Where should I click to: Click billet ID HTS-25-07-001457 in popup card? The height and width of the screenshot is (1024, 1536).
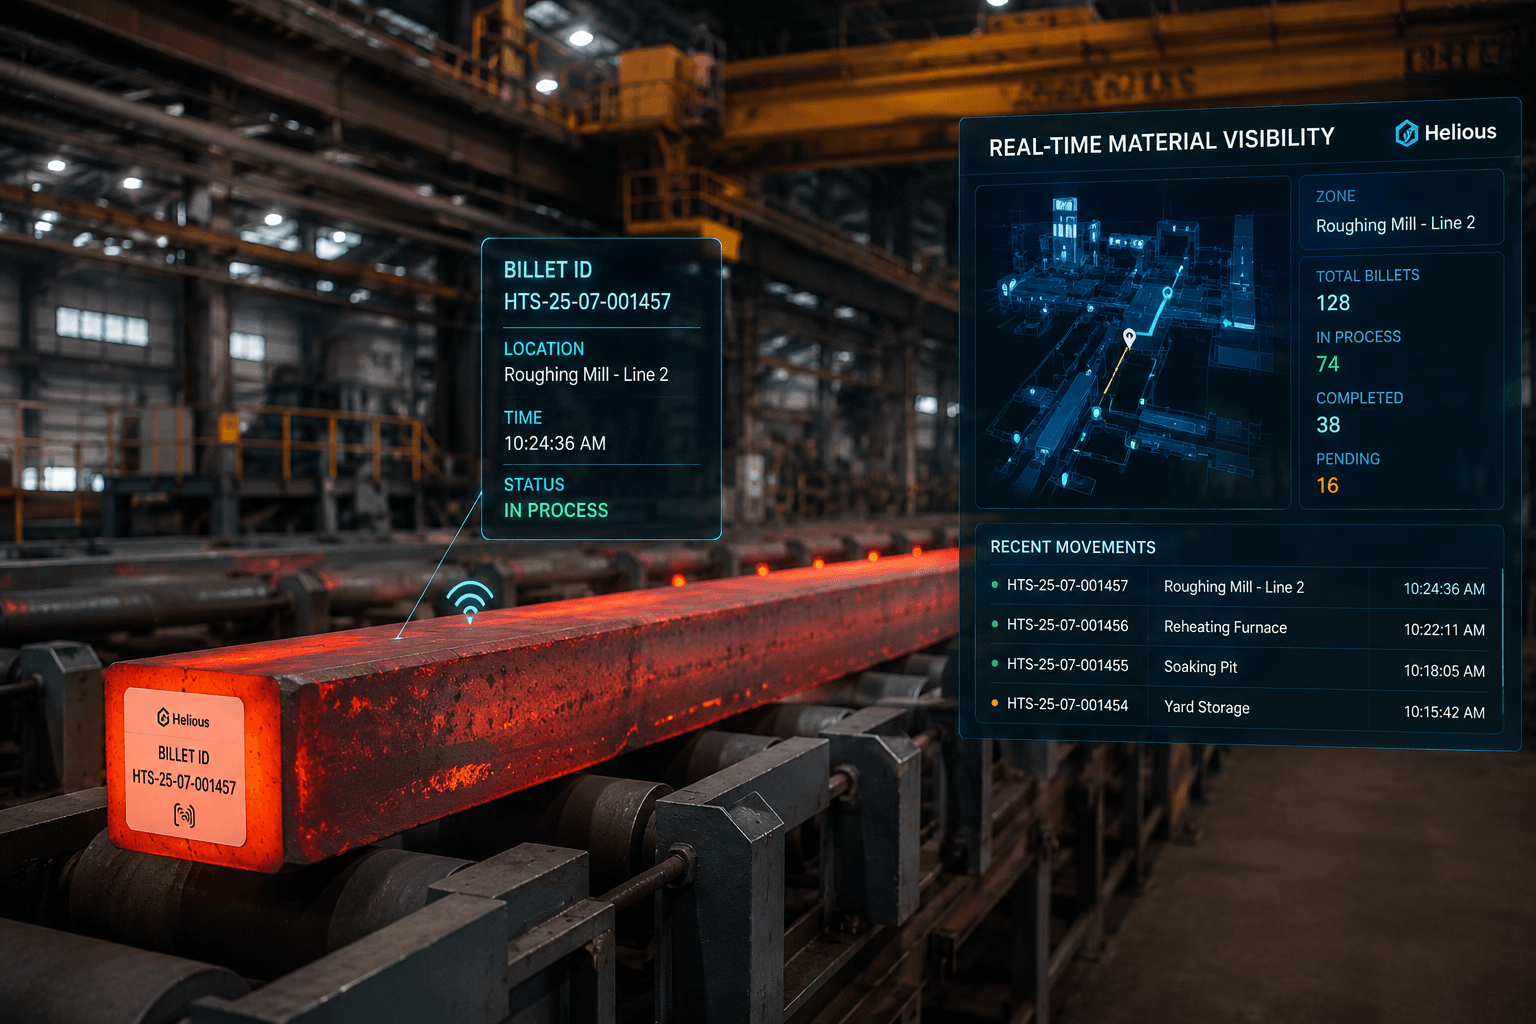[587, 301]
